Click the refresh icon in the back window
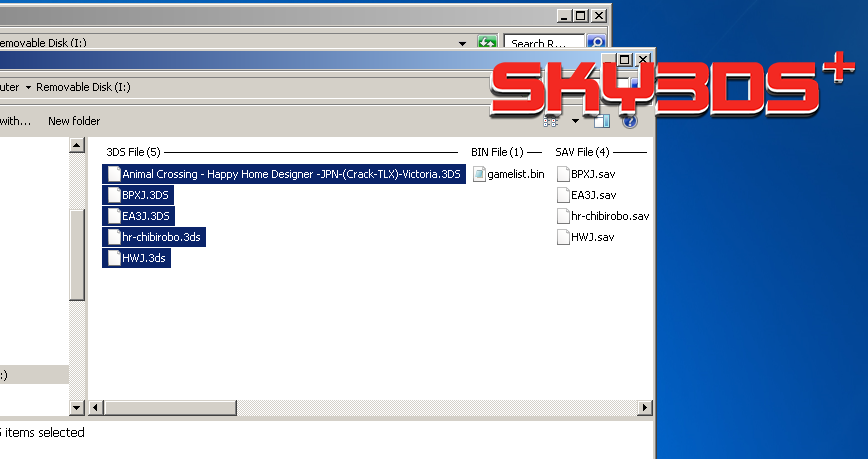The width and height of the screenshot is (868, 459). (487, 43)
